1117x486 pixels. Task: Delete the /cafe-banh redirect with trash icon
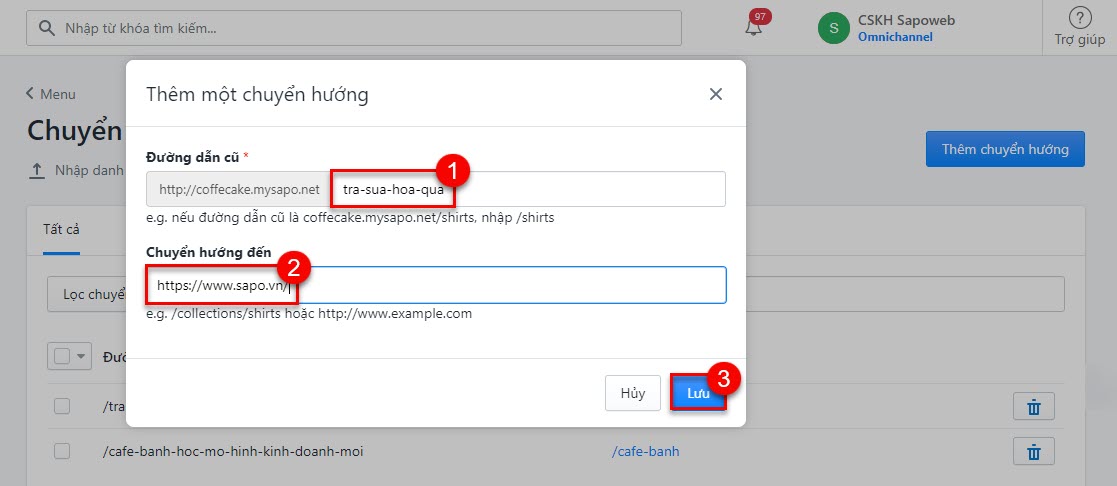[1033, 451]
